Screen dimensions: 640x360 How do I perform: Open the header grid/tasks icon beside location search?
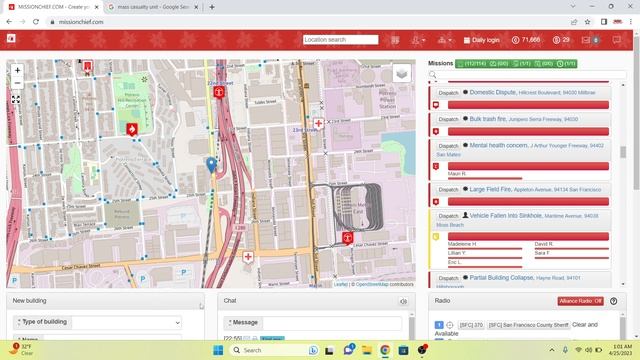(x=395, y=40)
